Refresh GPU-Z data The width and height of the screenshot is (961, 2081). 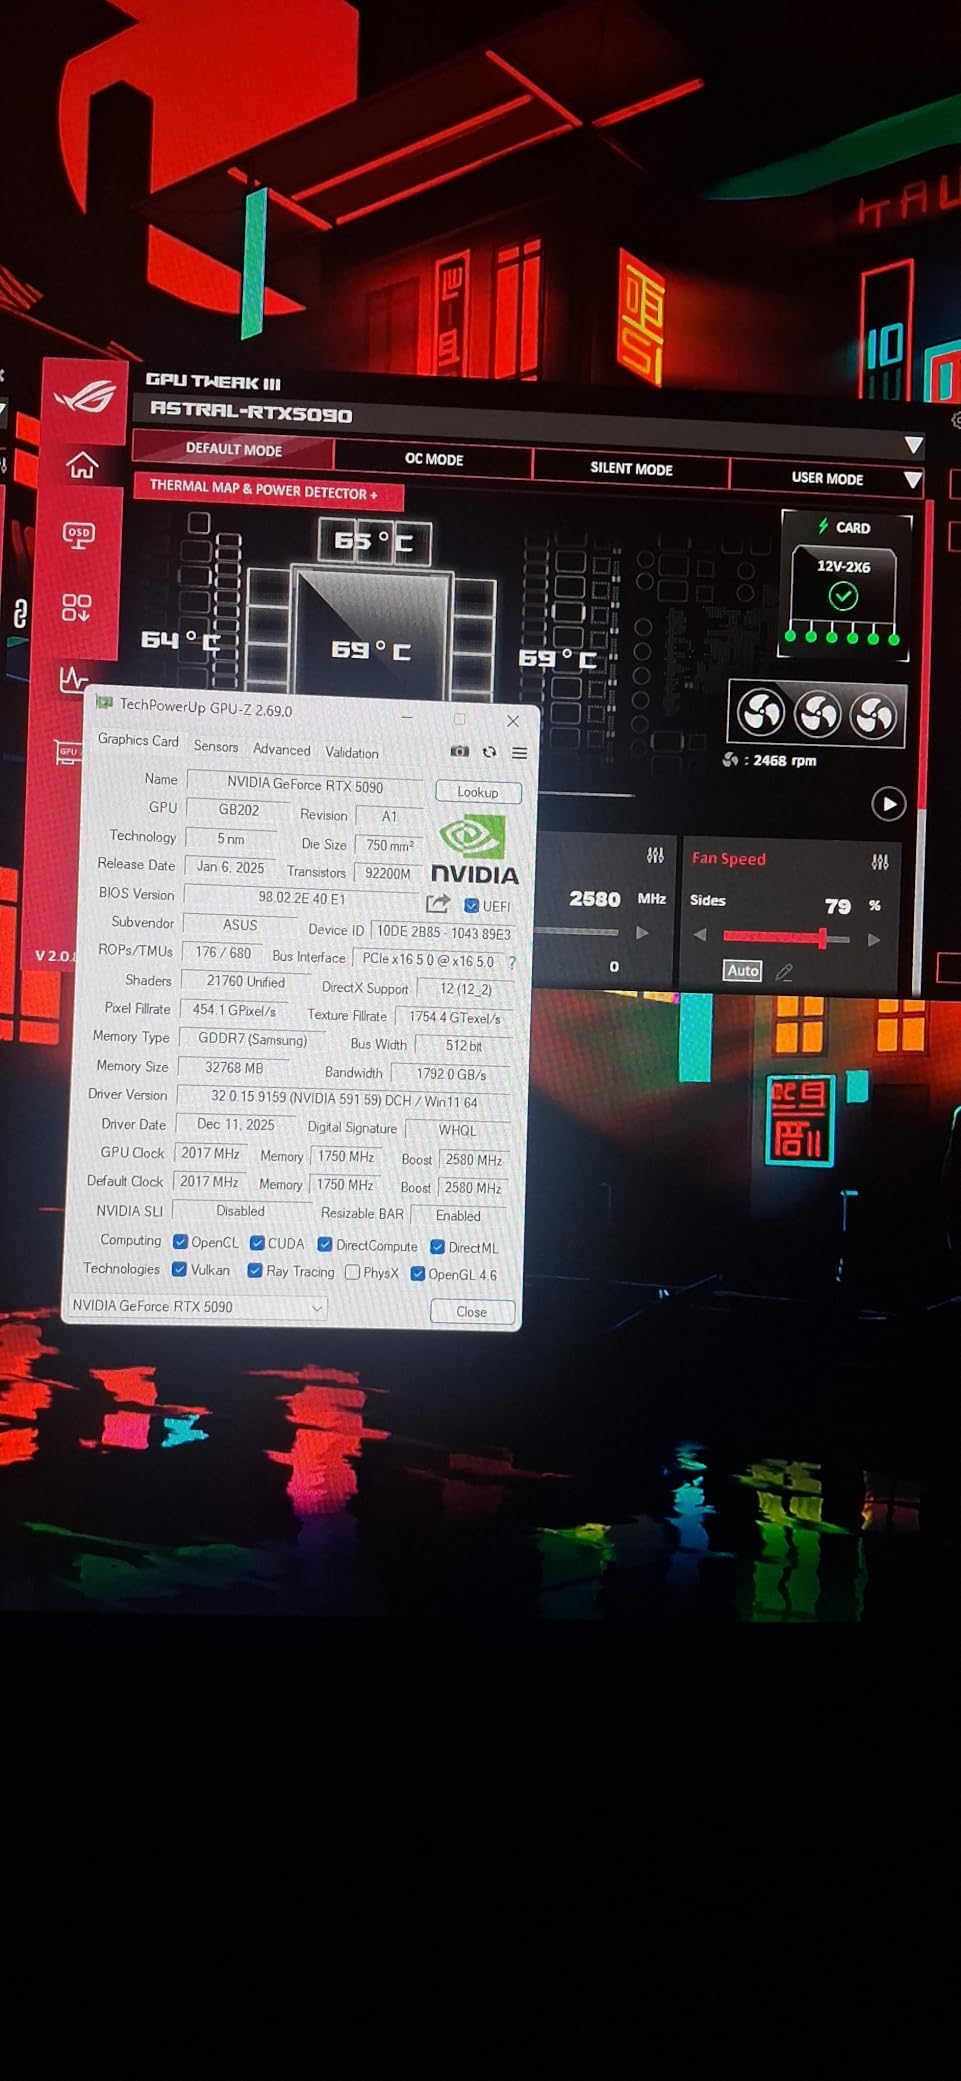point(489,752)
